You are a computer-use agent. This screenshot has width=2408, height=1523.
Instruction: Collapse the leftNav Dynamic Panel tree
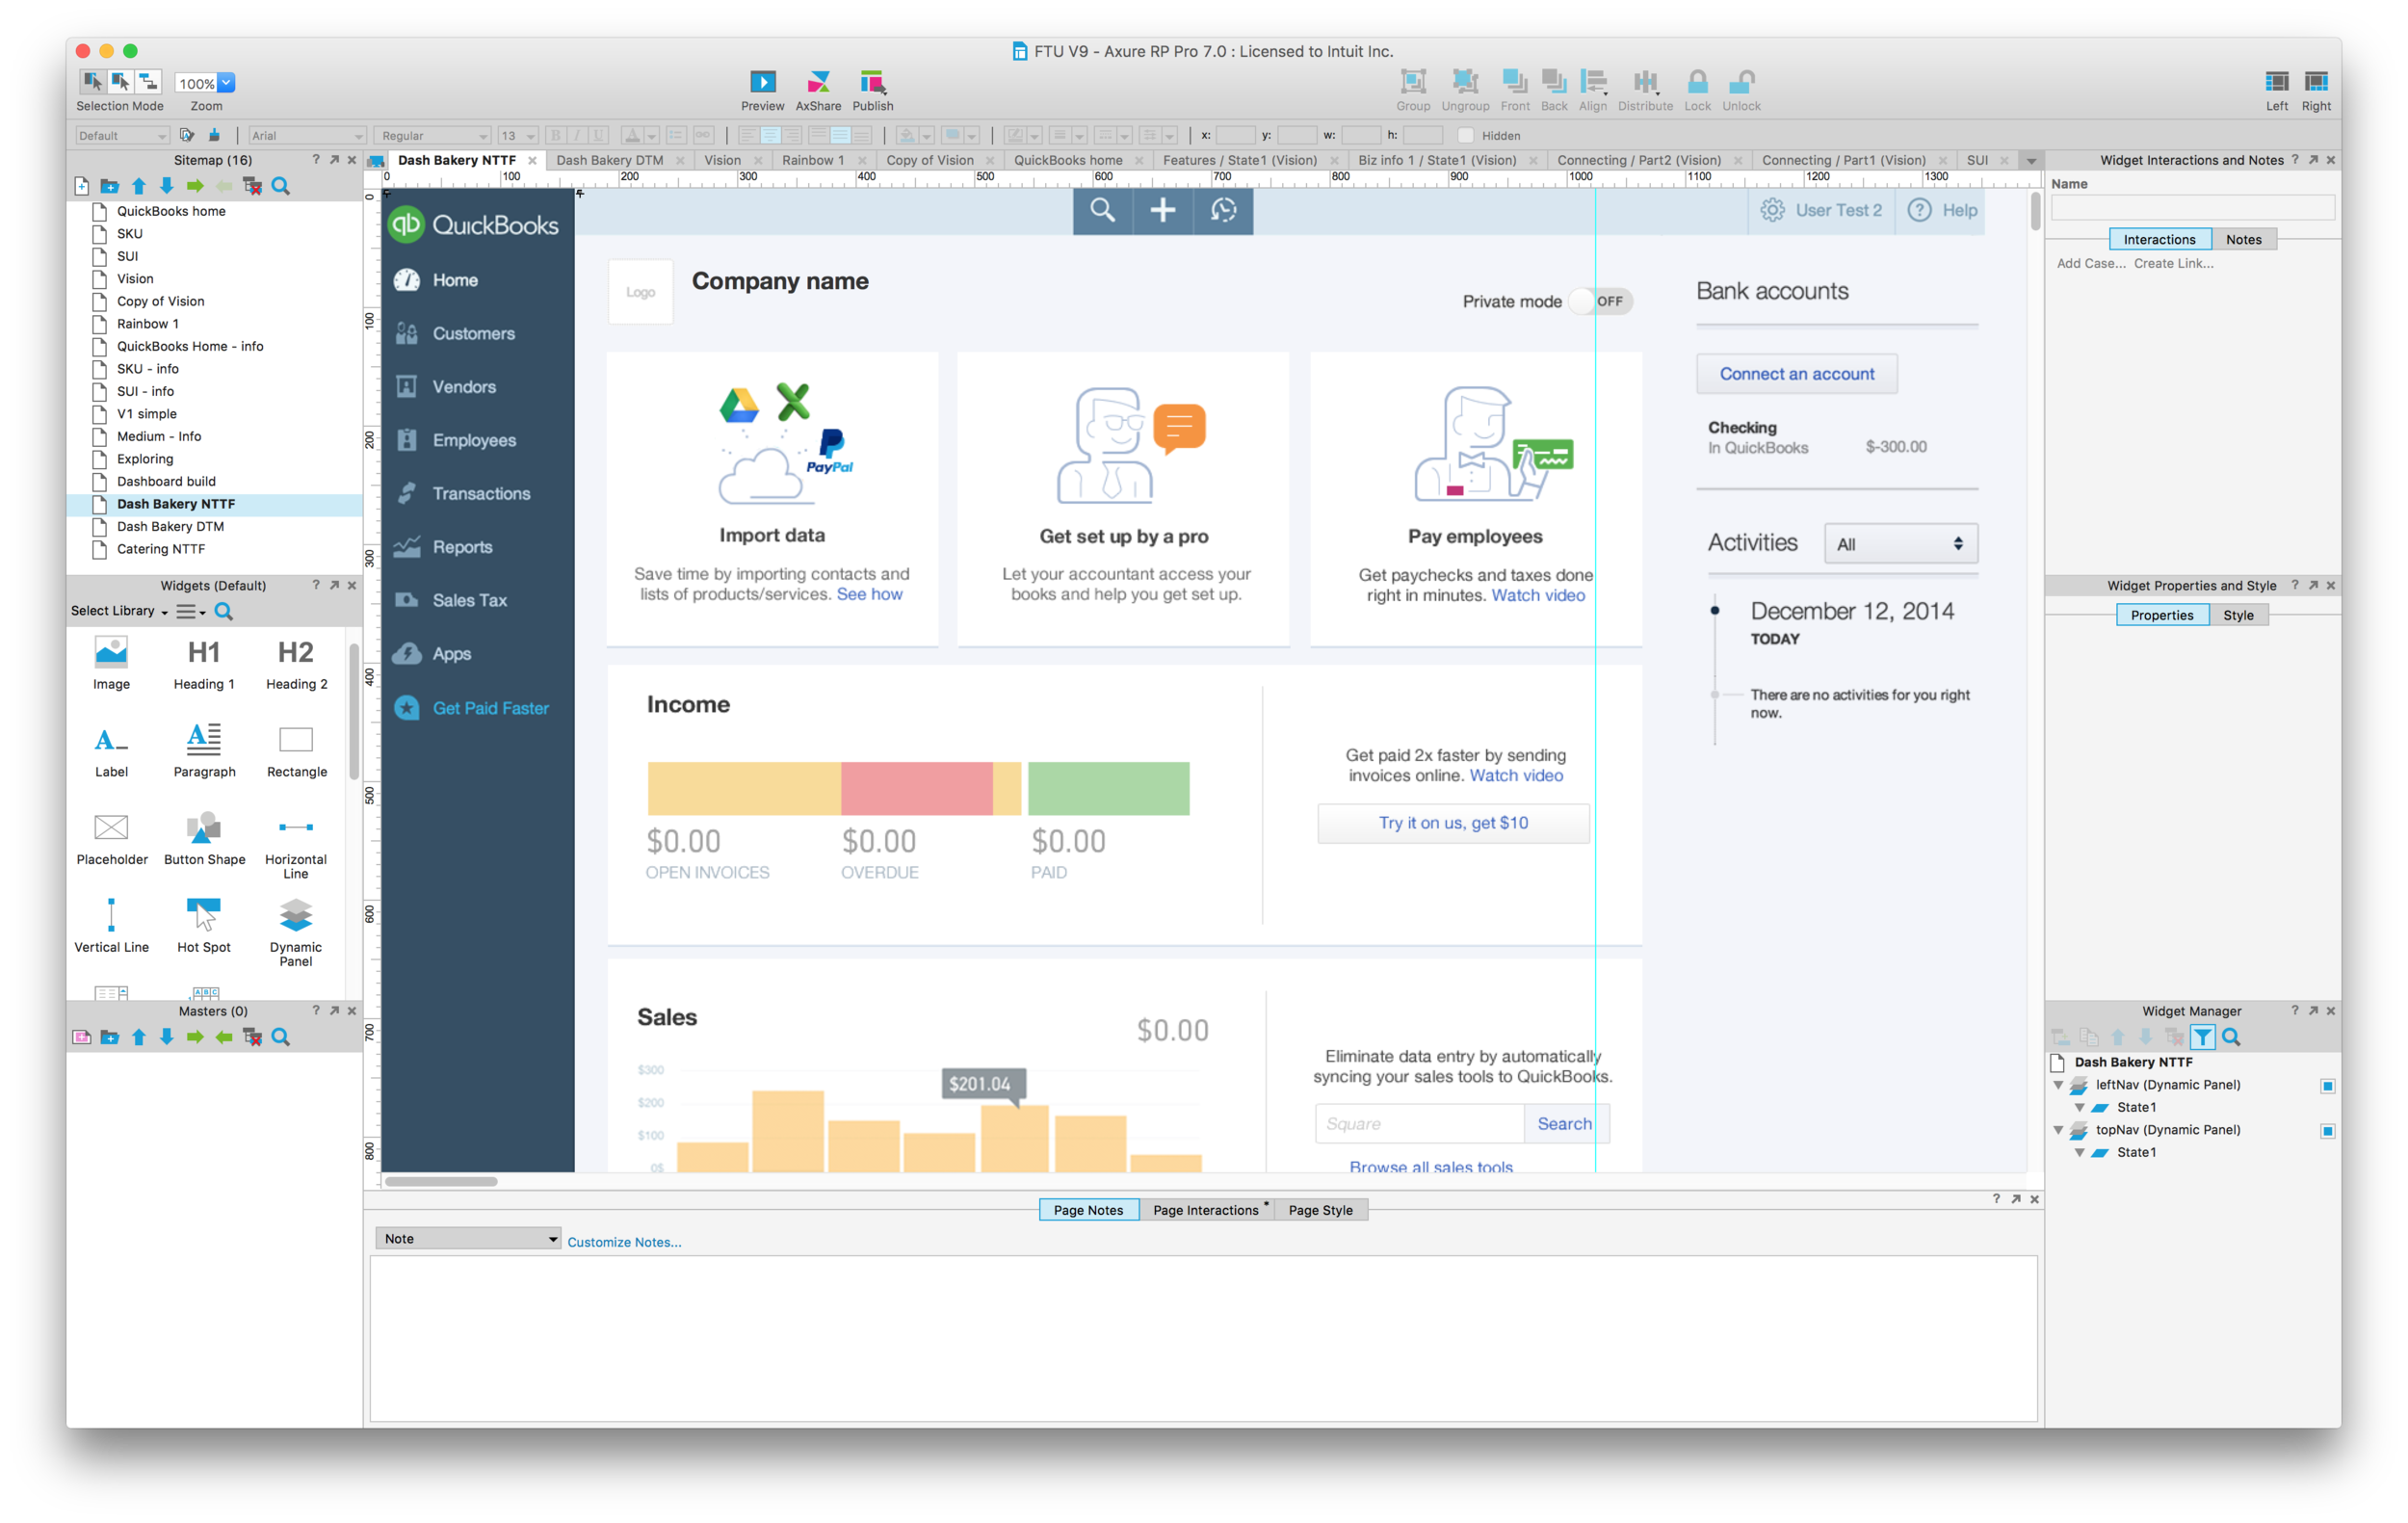pyautogui.click(x=2058, y=1085)
